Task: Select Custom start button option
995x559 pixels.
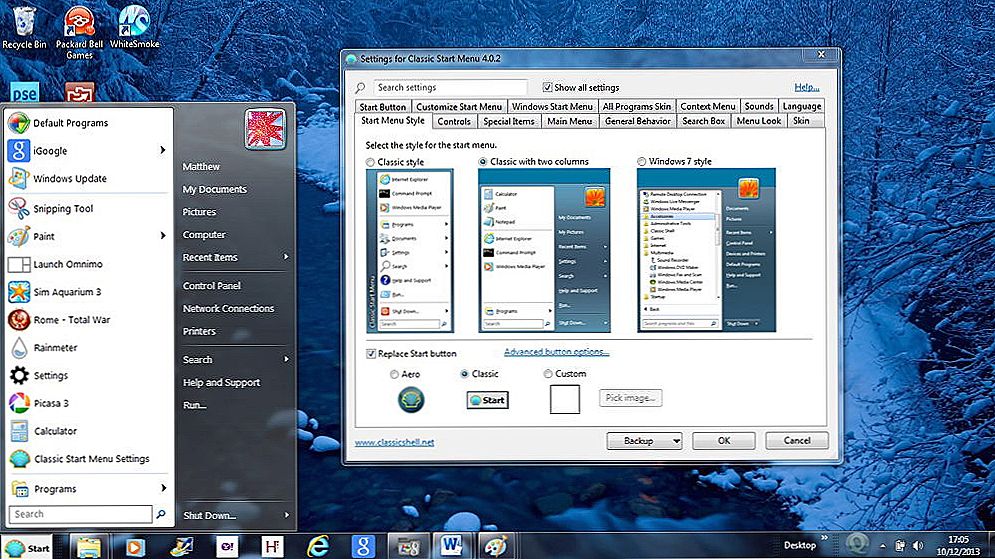Action: click(x=548, y=374)
